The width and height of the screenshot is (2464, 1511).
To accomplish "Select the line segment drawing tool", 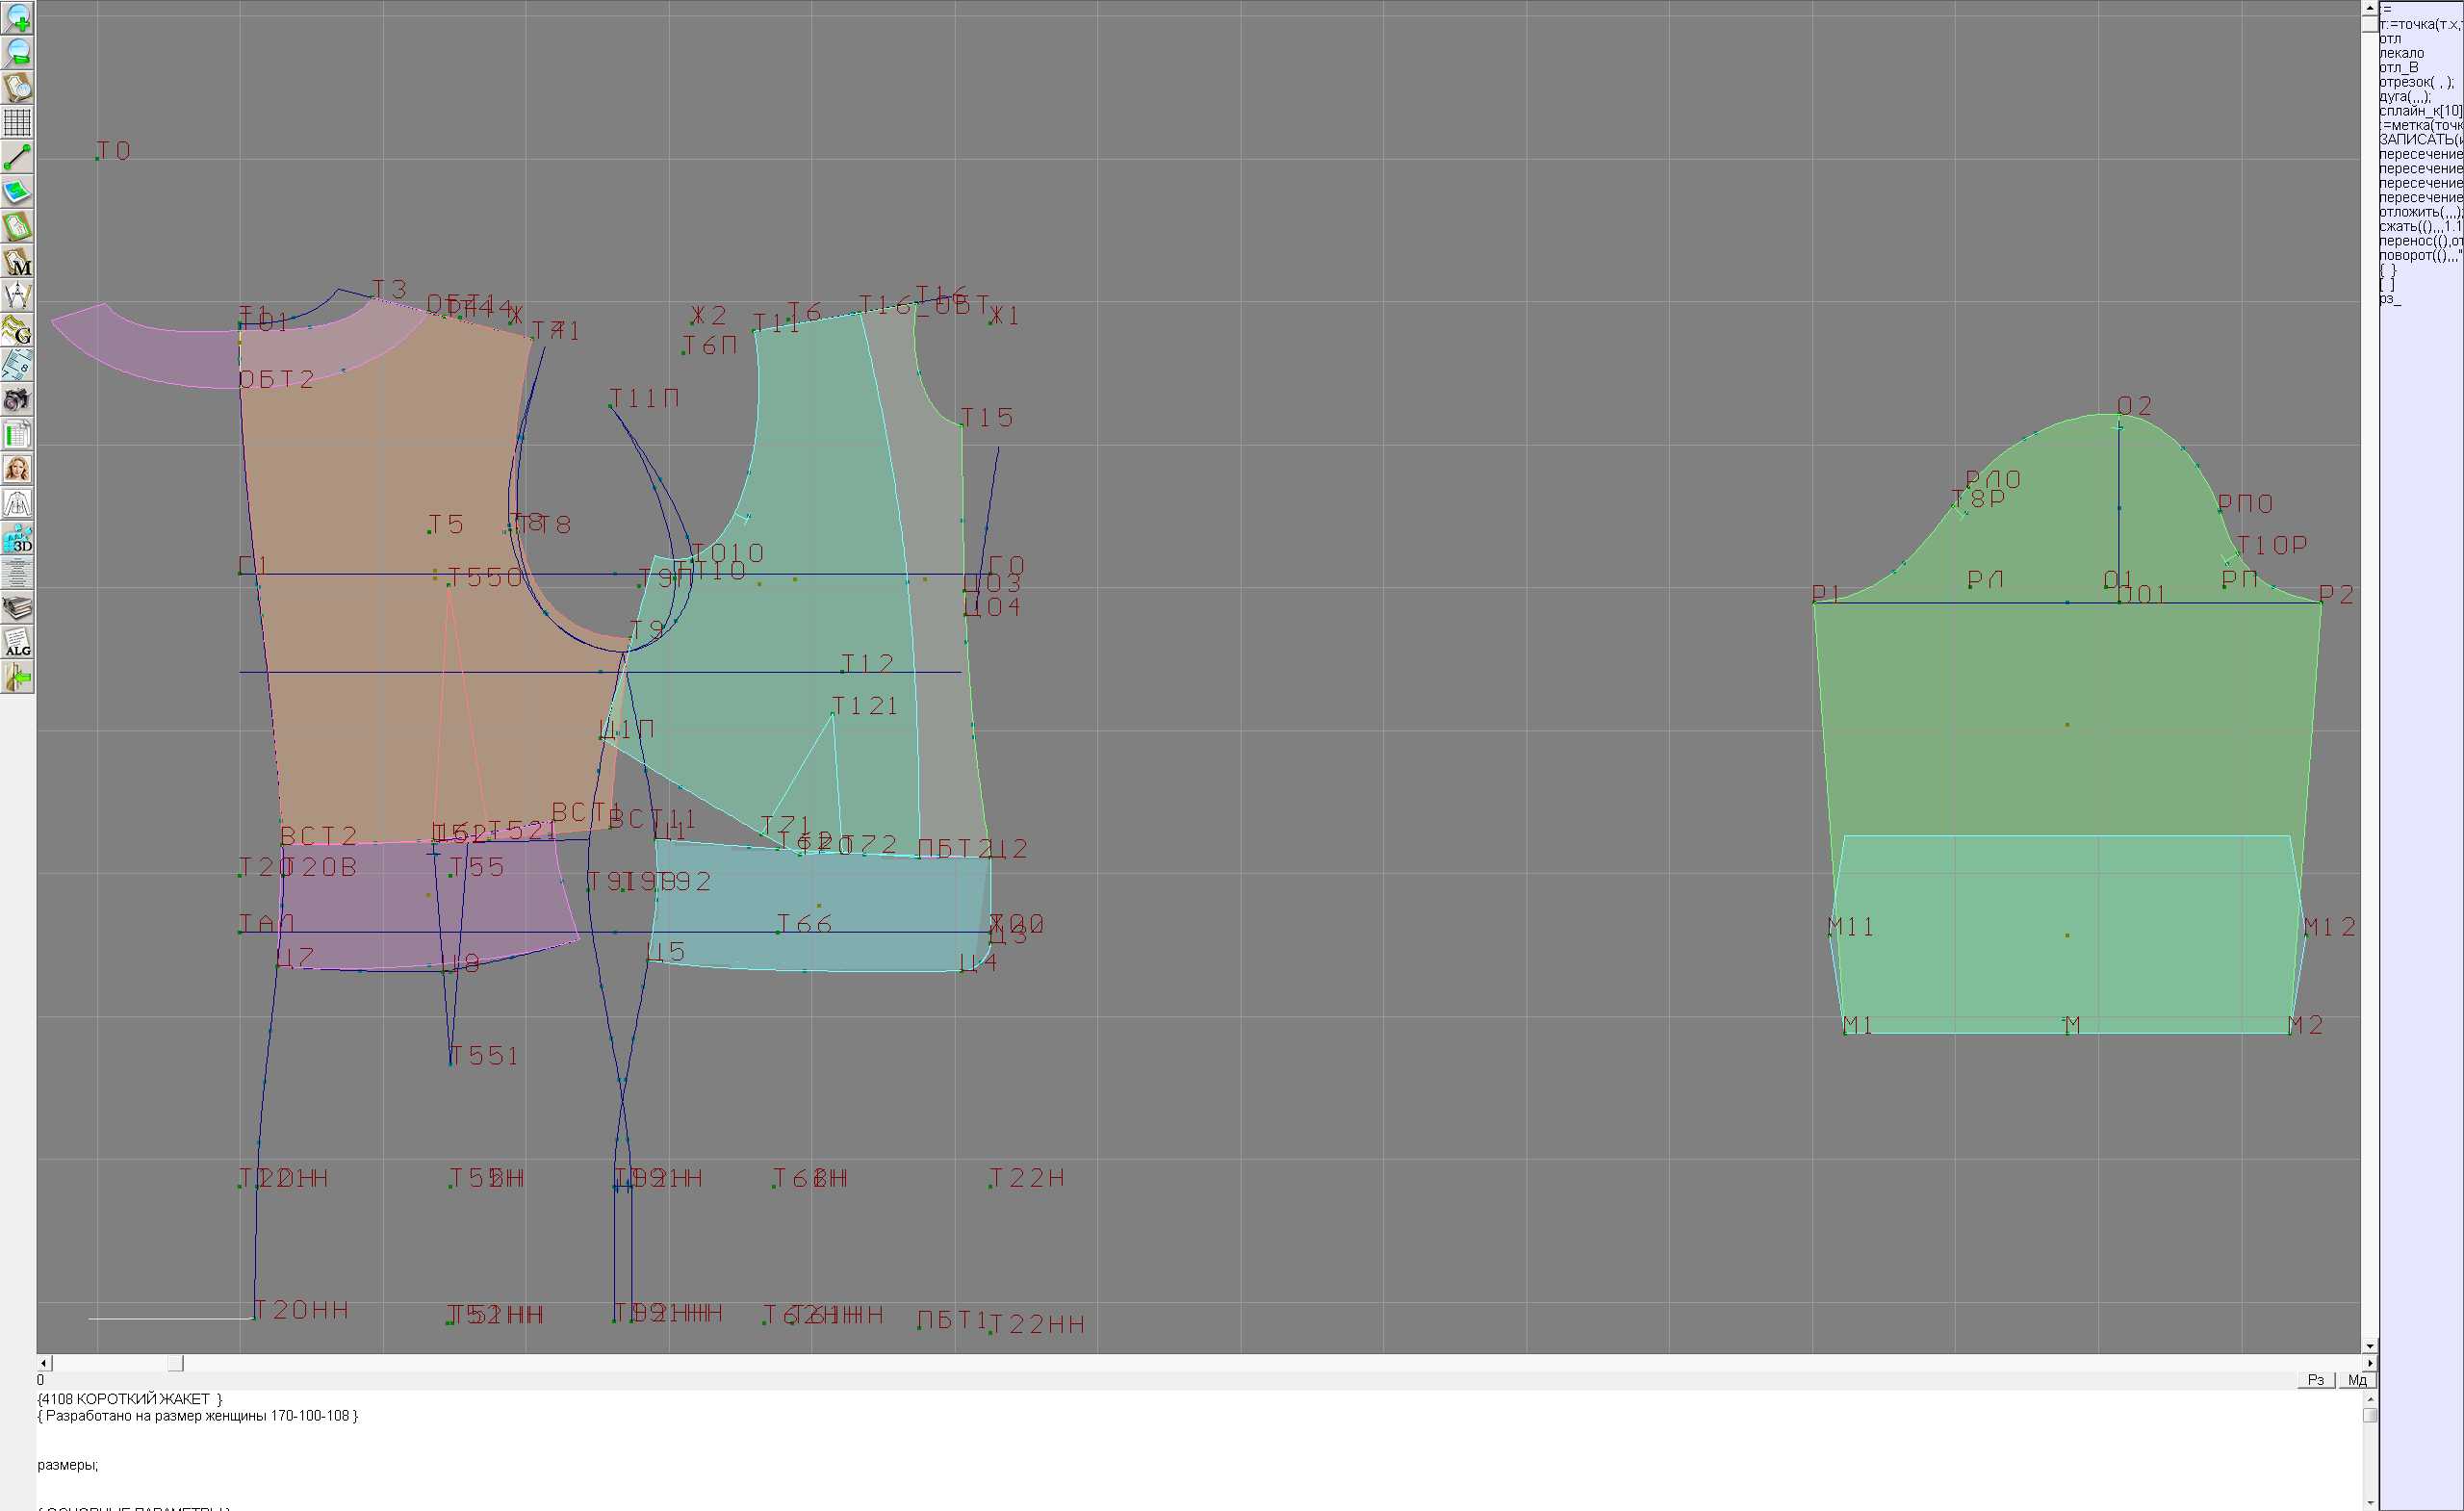I will point(17,157).
